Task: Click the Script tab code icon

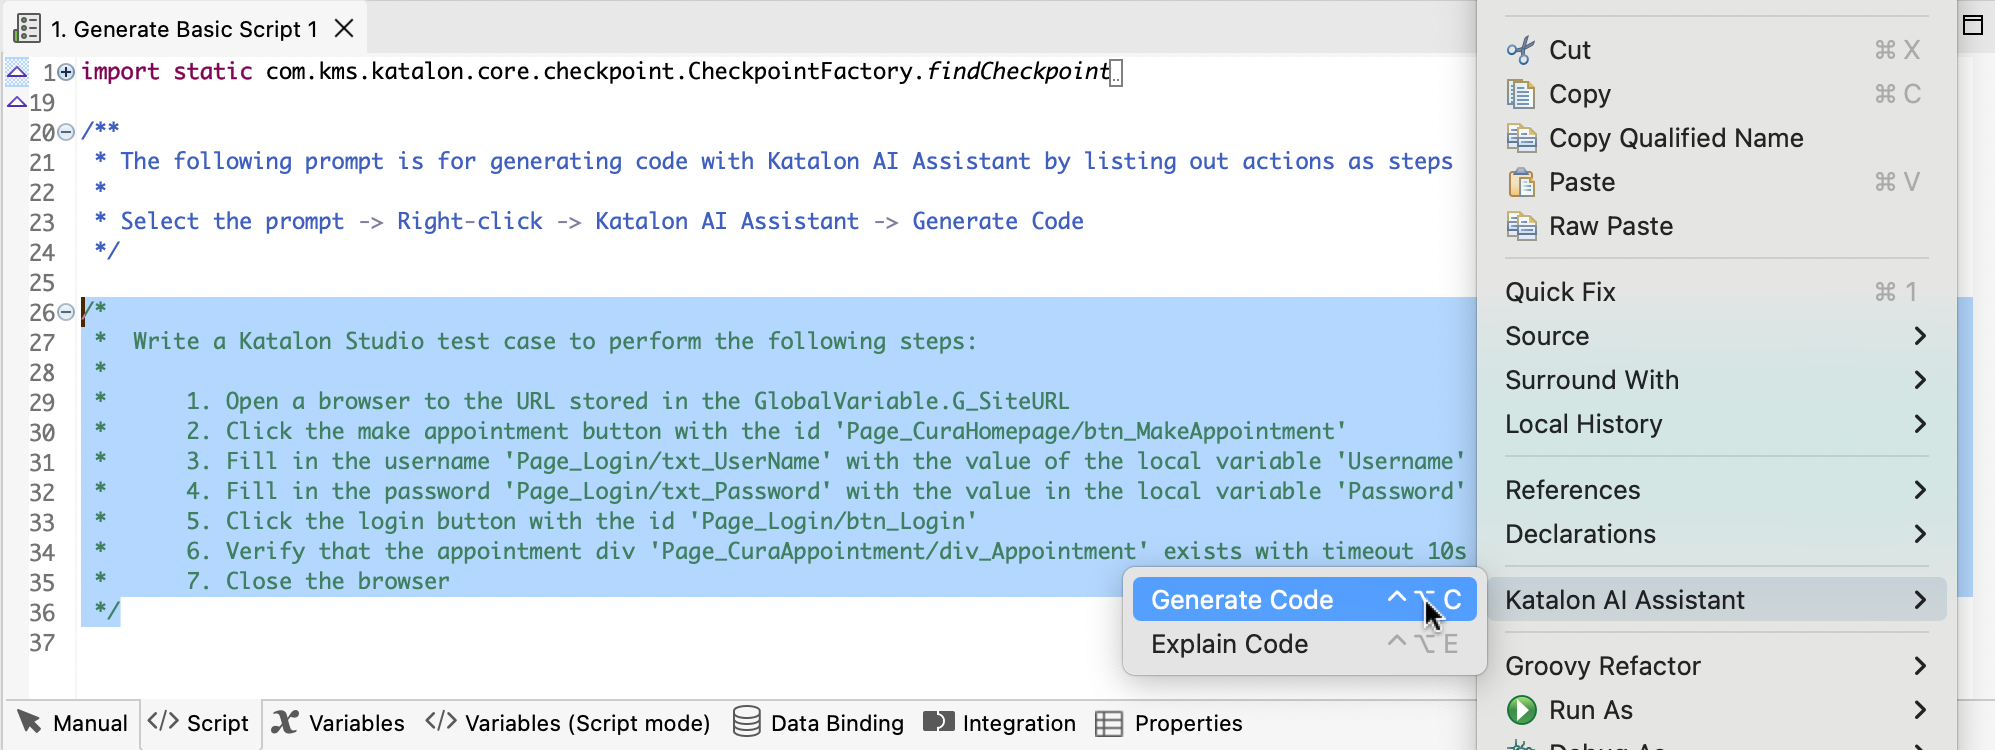Action: coord(163,721)
